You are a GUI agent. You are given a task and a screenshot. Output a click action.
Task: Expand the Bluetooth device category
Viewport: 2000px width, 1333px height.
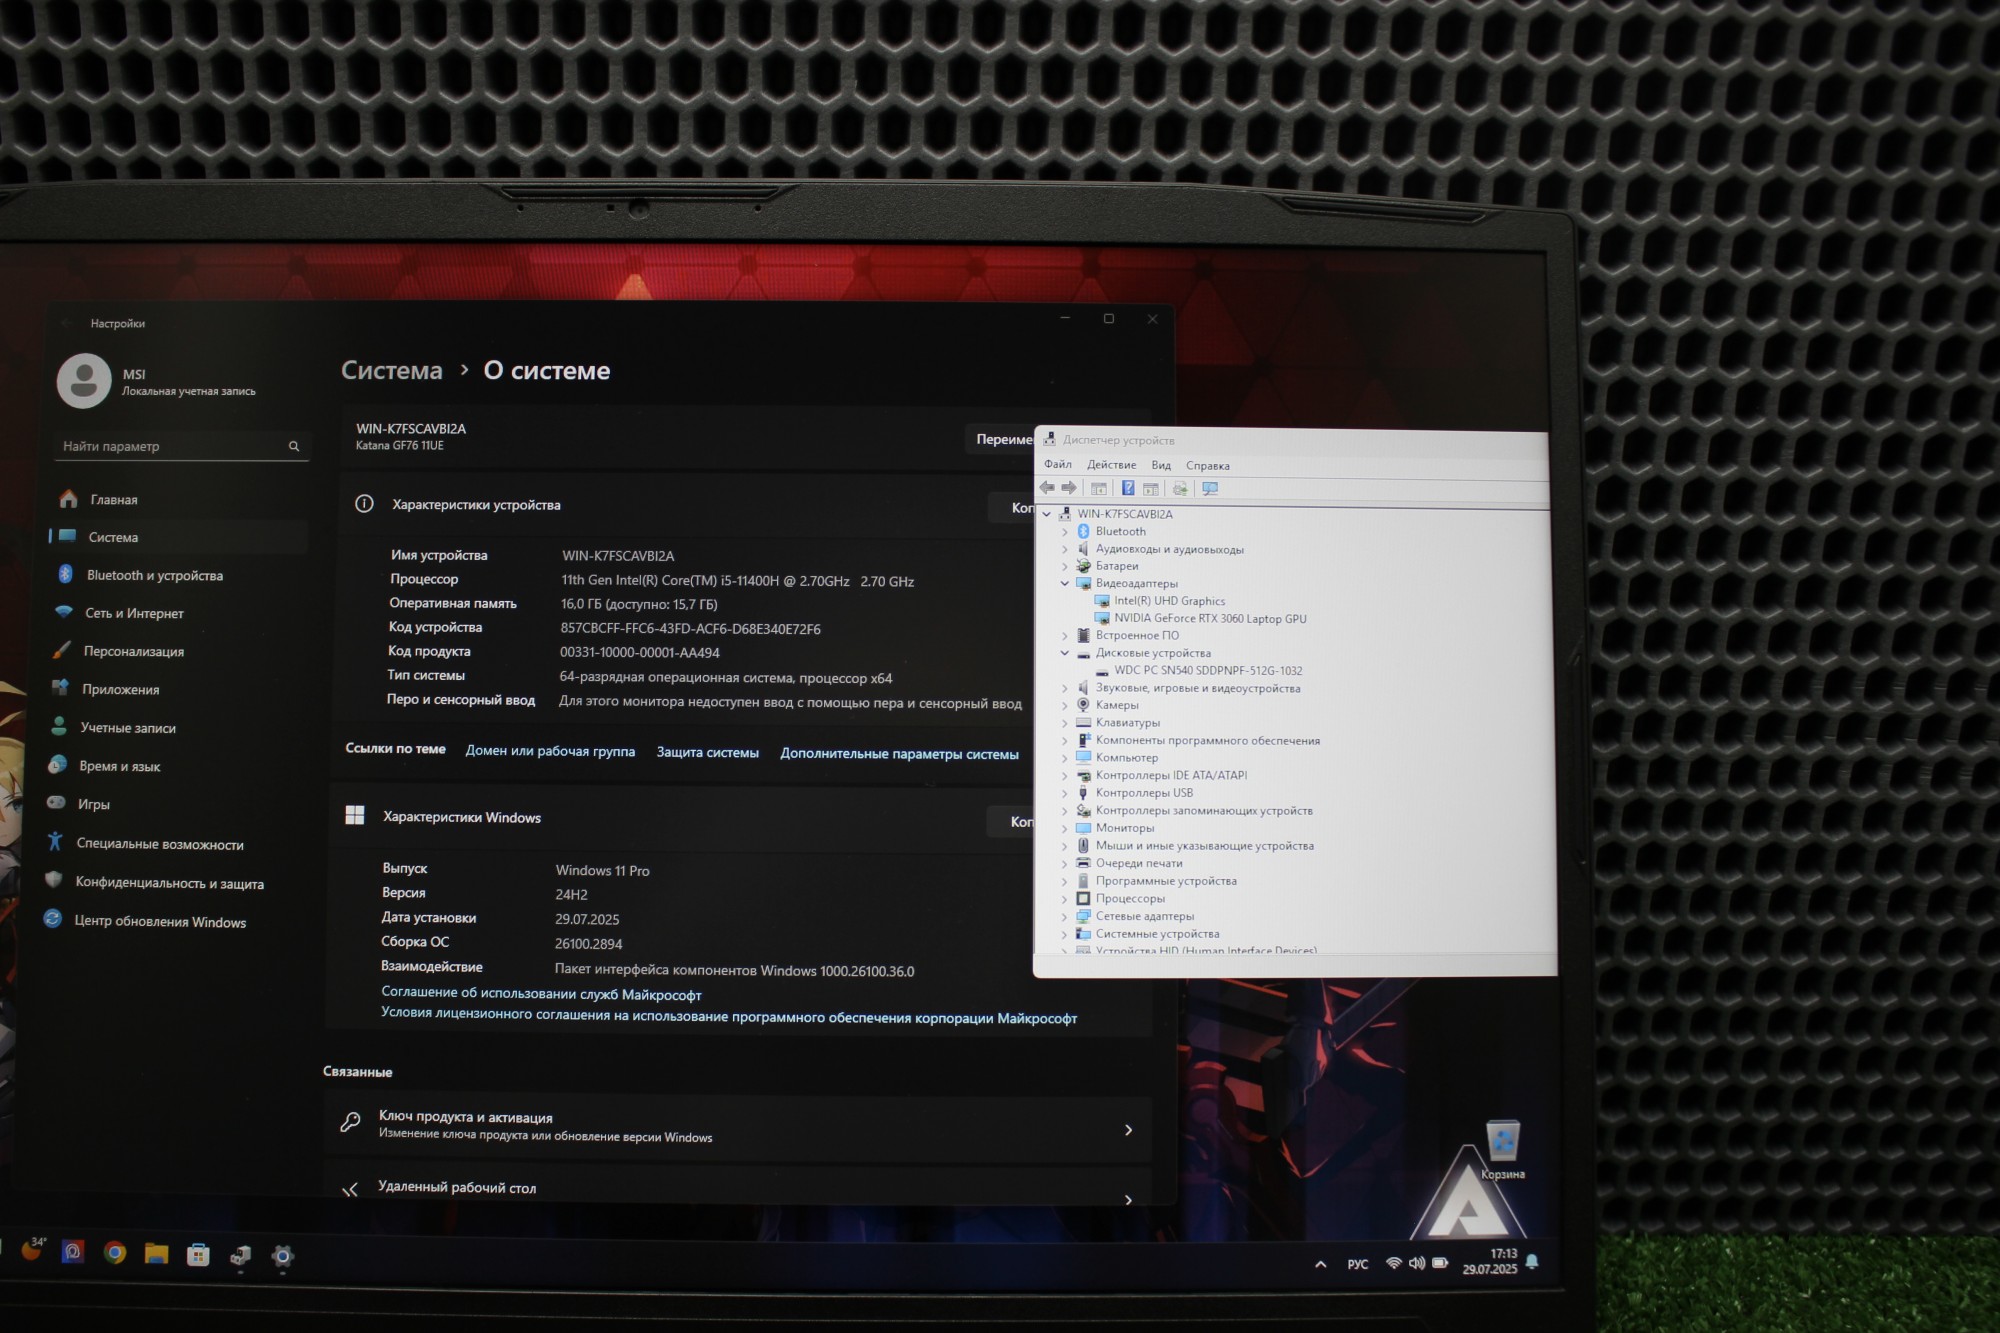1065,532
